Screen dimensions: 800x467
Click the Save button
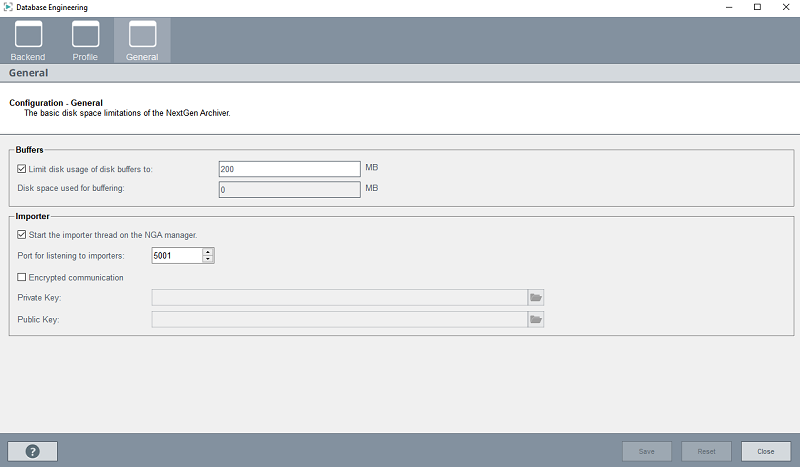pos(647,451)
